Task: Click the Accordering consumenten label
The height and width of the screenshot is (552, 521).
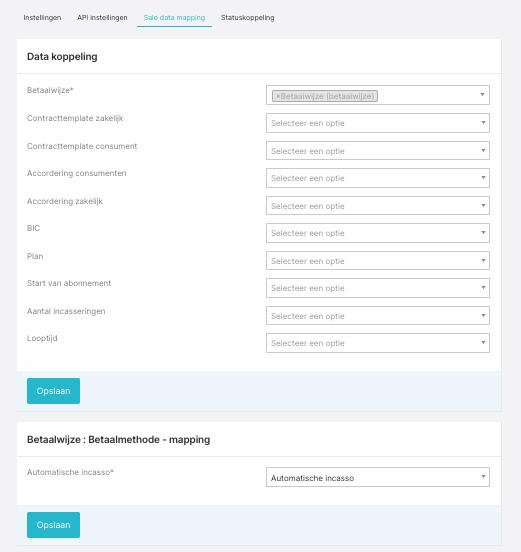Action: [77, 173]
